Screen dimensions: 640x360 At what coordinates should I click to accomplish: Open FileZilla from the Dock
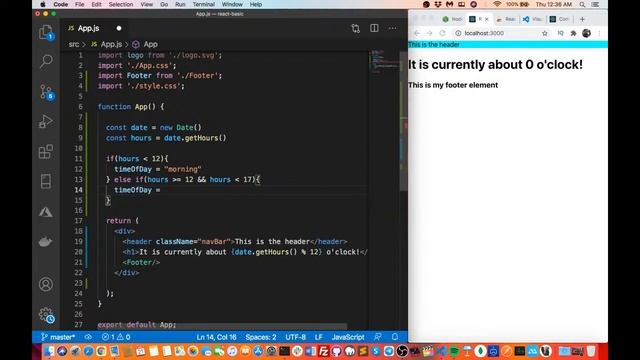324,351
